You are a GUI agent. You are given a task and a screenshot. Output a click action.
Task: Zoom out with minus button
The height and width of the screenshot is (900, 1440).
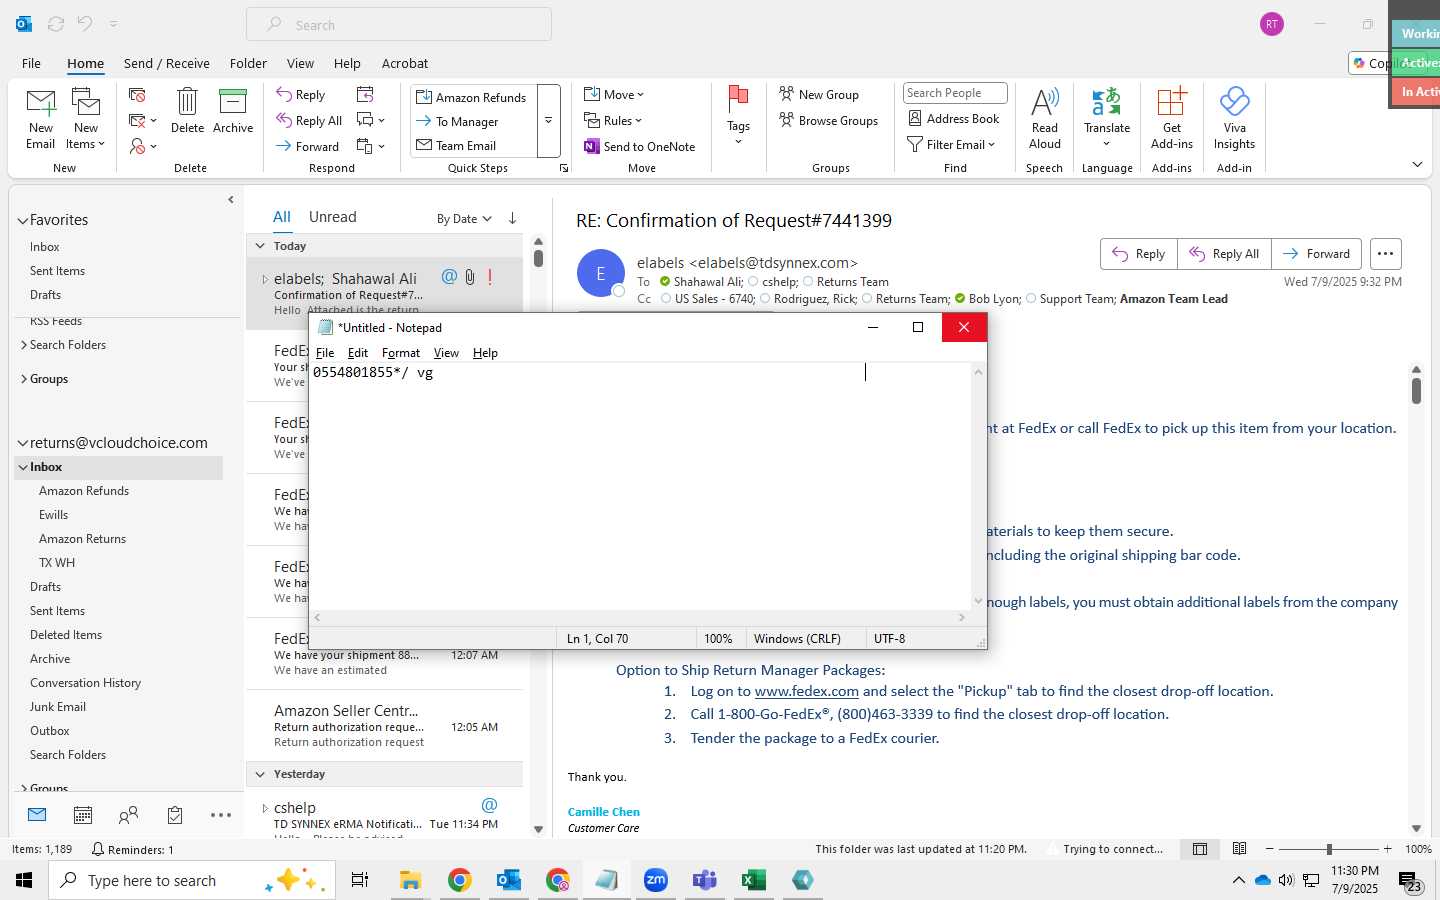[x=1270, y=849]
